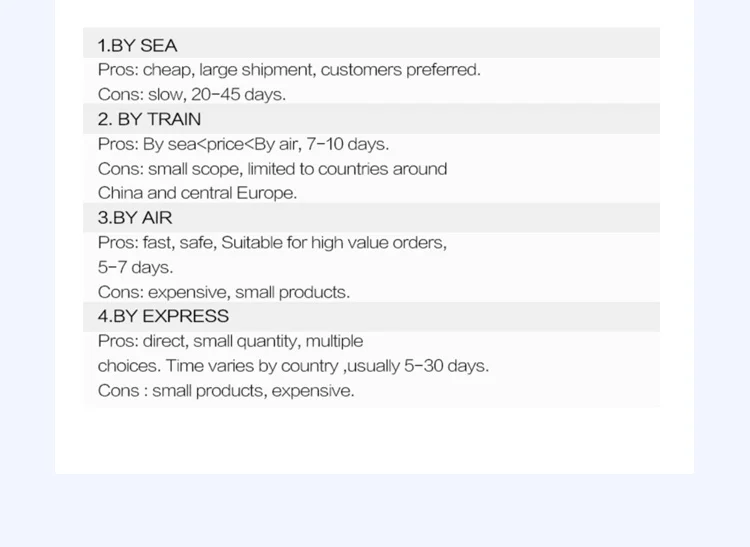The image size is (750, 547).
Task: Click 'China and central Europe.' line
Action: [197, 193]
